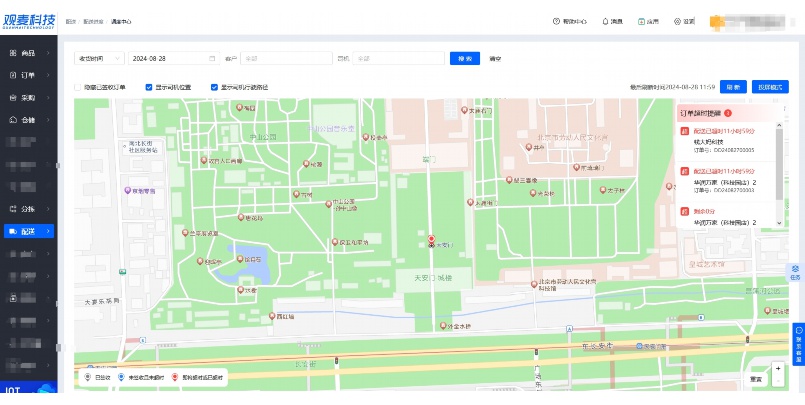Uncheck the 显示司机位置 checkbox
Image resolution: width=805 pixels, height=405 pixels.
tap(149, 87)
